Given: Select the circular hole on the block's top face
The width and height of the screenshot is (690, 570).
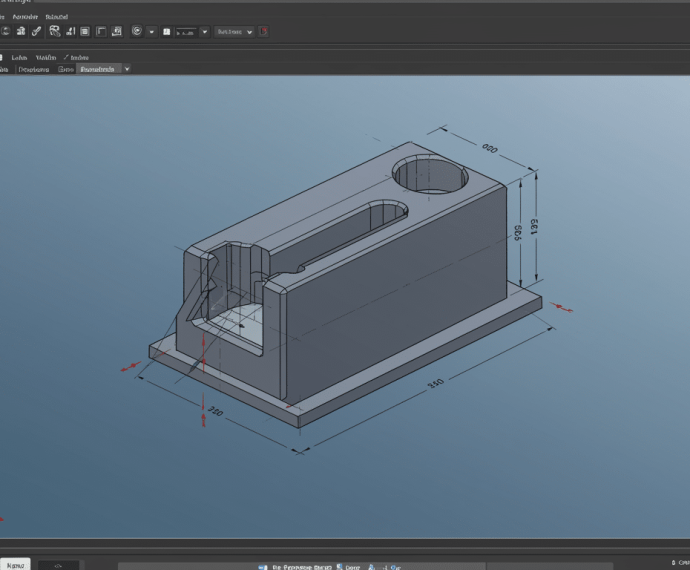Looking at the screenshot, I should [x=430, y=175].
